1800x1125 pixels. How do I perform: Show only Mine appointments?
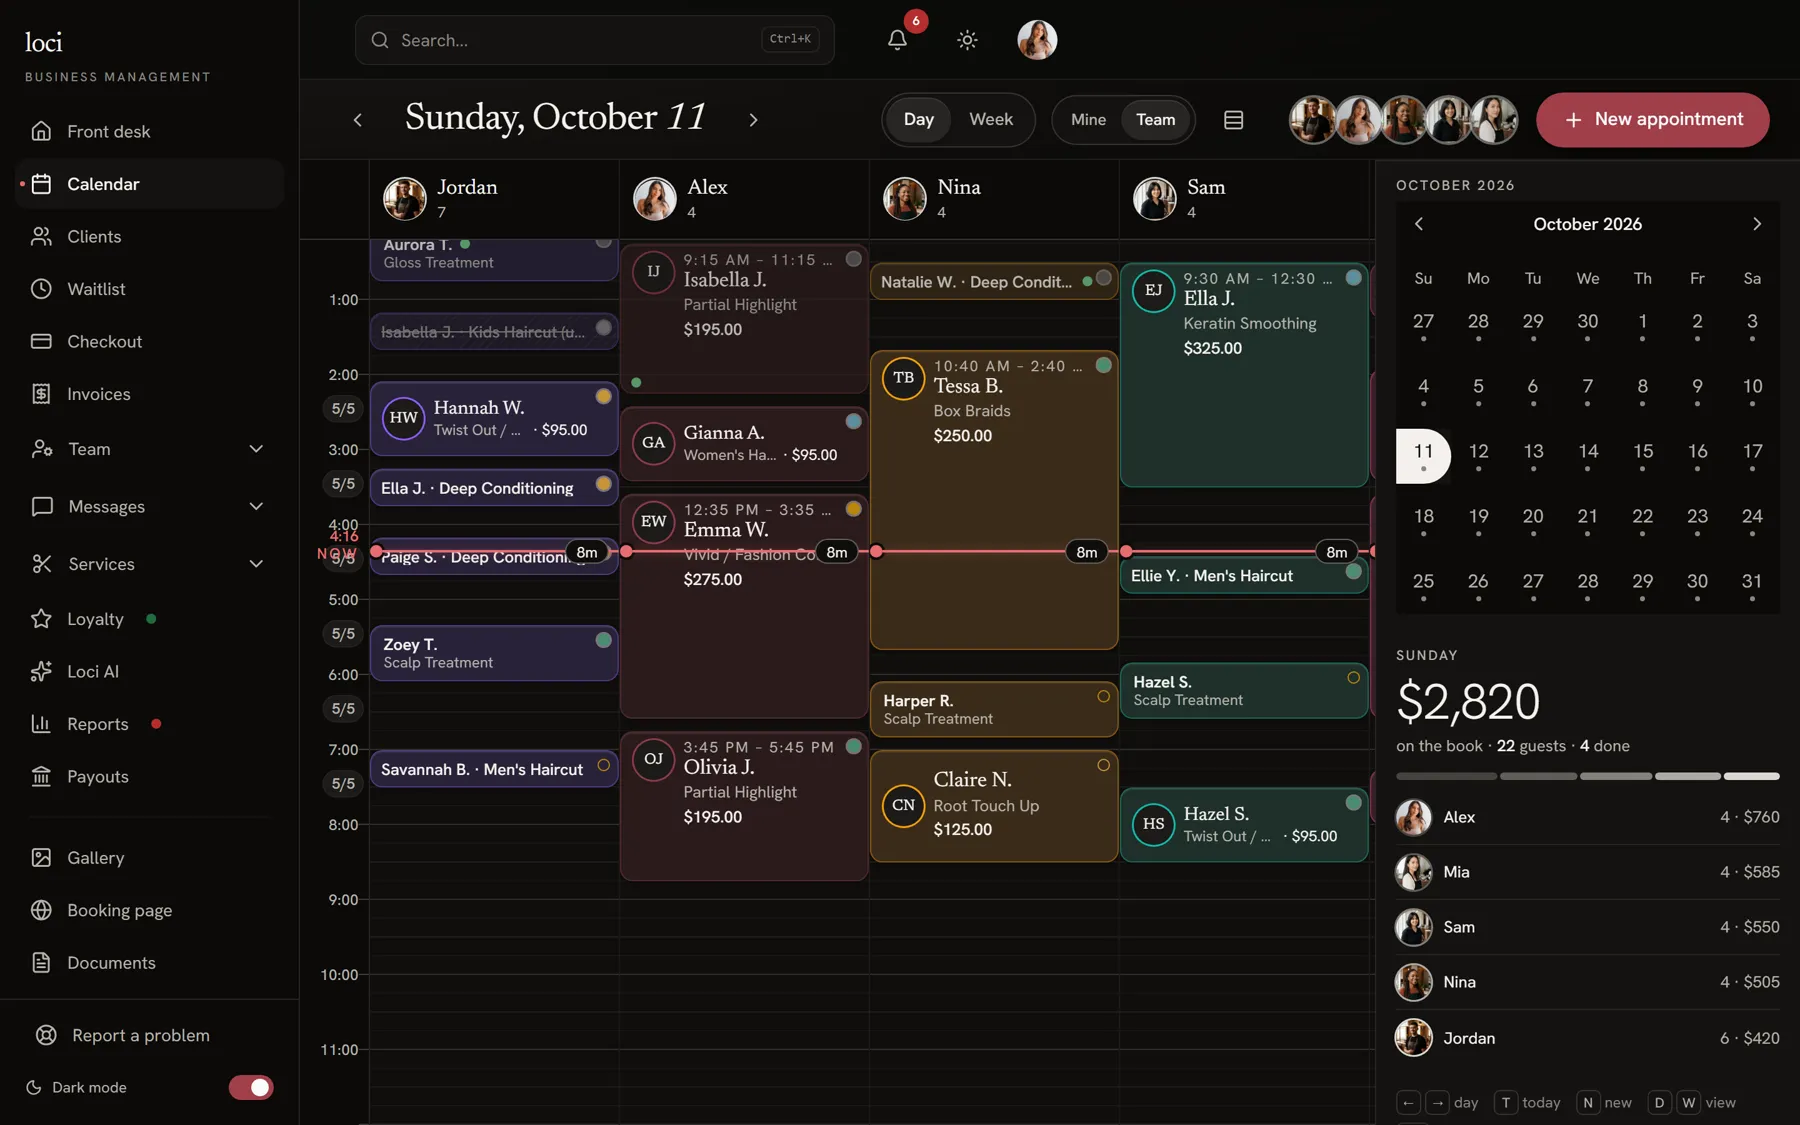pyautogui.click(x=1088, y=120)
